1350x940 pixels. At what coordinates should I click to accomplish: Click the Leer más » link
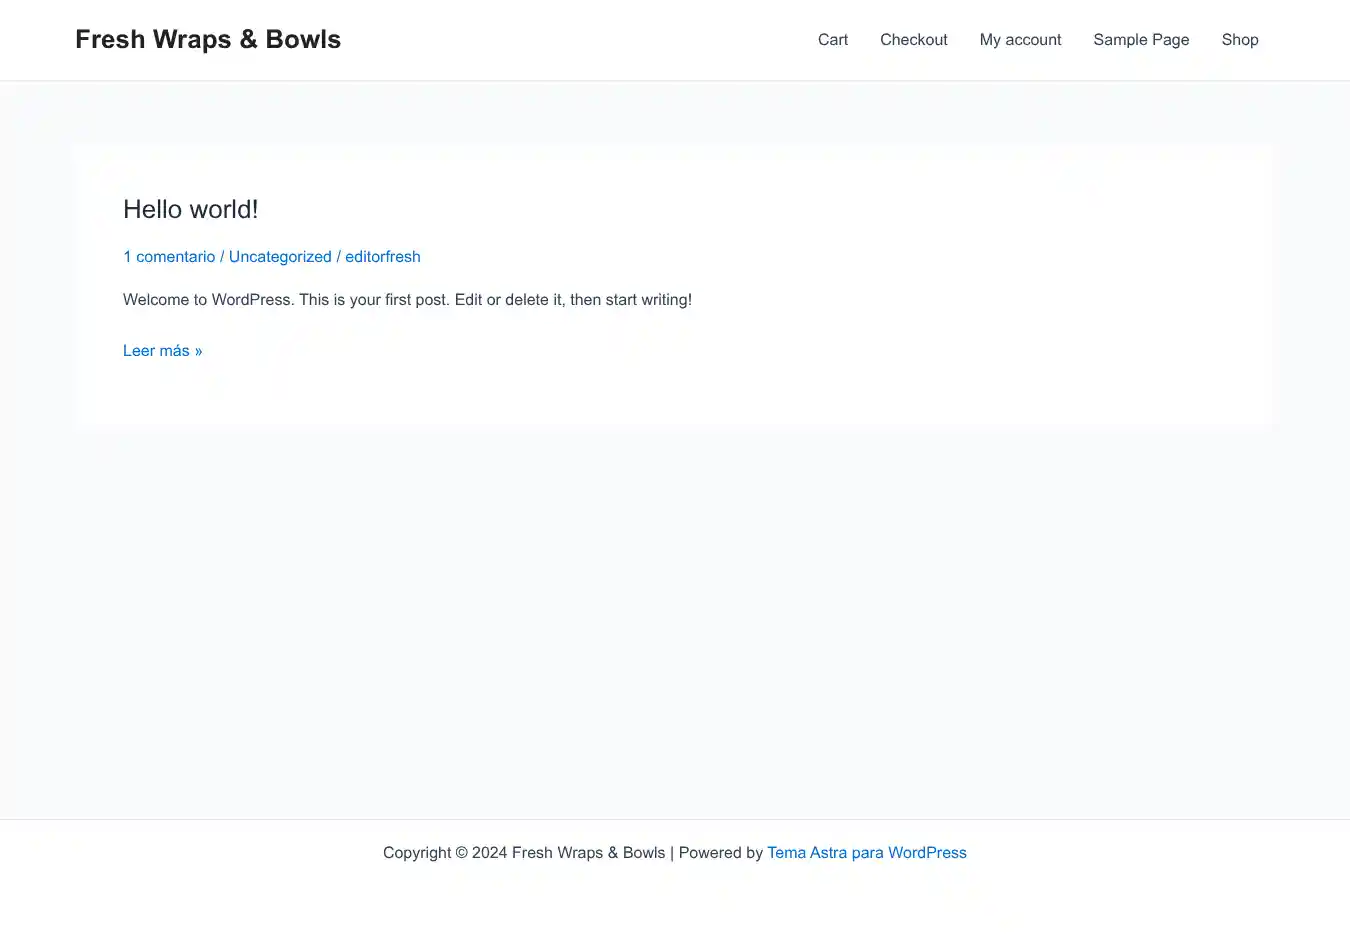tap(162, 351)
